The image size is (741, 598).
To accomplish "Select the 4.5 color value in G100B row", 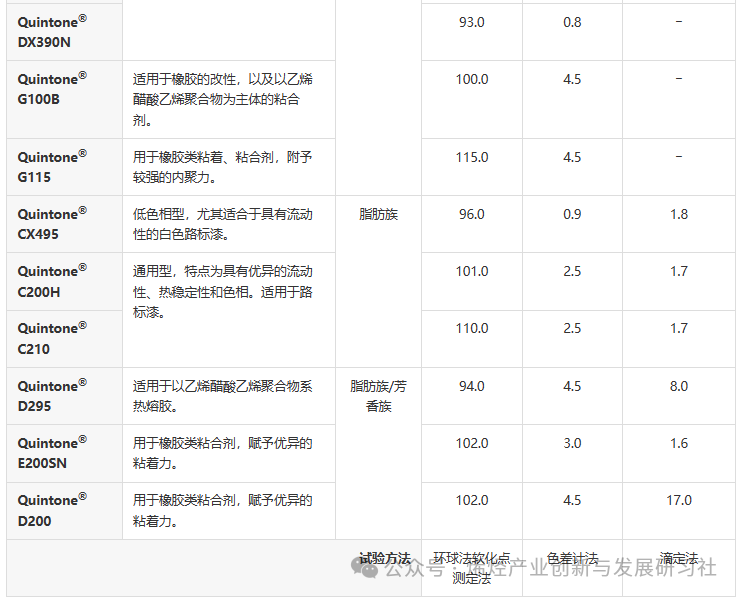I will click(x=572, y=79).
